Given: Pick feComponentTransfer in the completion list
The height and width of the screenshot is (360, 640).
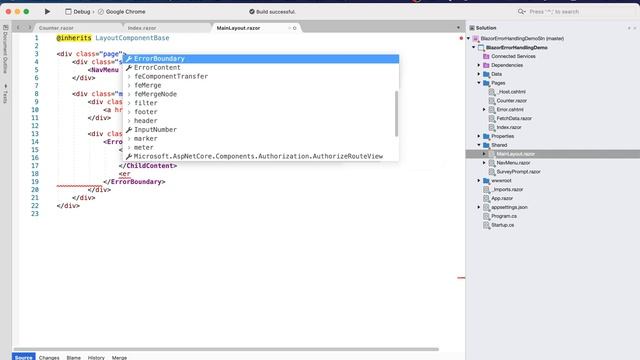Looking at the screenshot, I should (261, 76).
